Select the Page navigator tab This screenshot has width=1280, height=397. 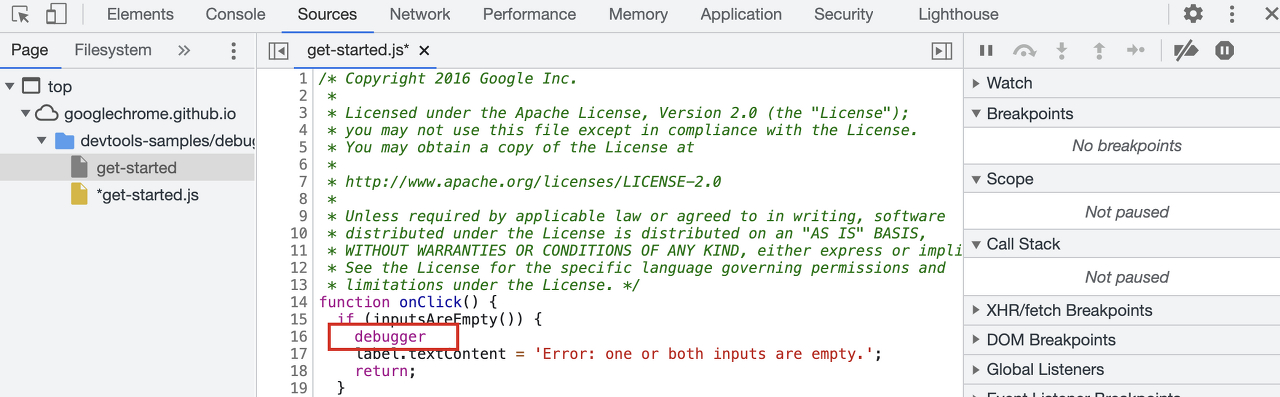pos(30,50)
